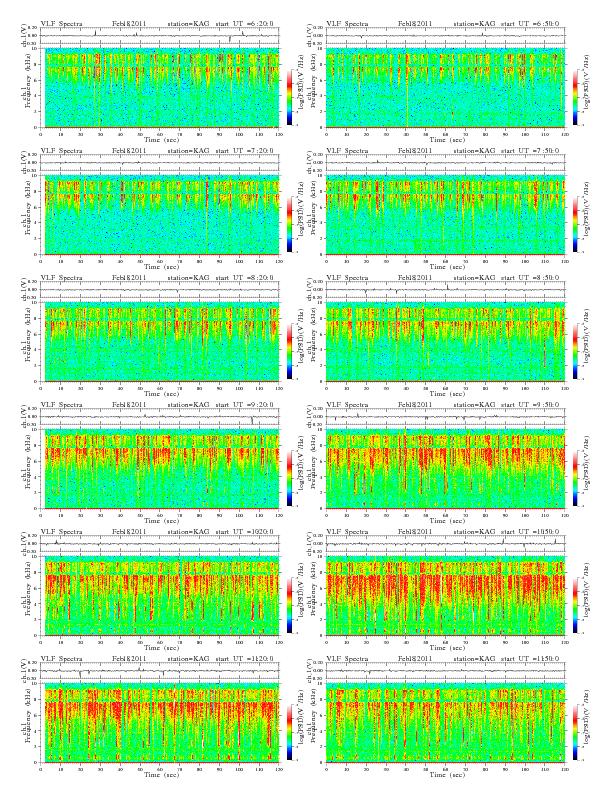Click the PSD color bar of the 10:50:0 plot
This screenshot has width=612, height=792.
575,605
